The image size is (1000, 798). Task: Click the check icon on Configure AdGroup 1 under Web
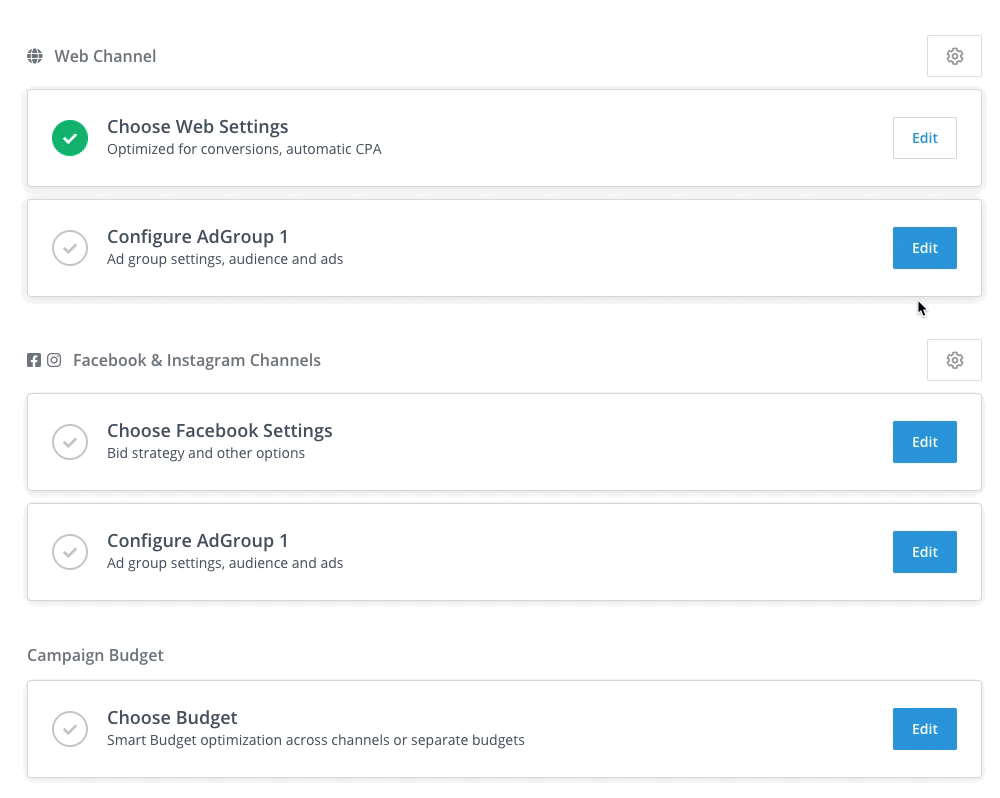(70, 247)
